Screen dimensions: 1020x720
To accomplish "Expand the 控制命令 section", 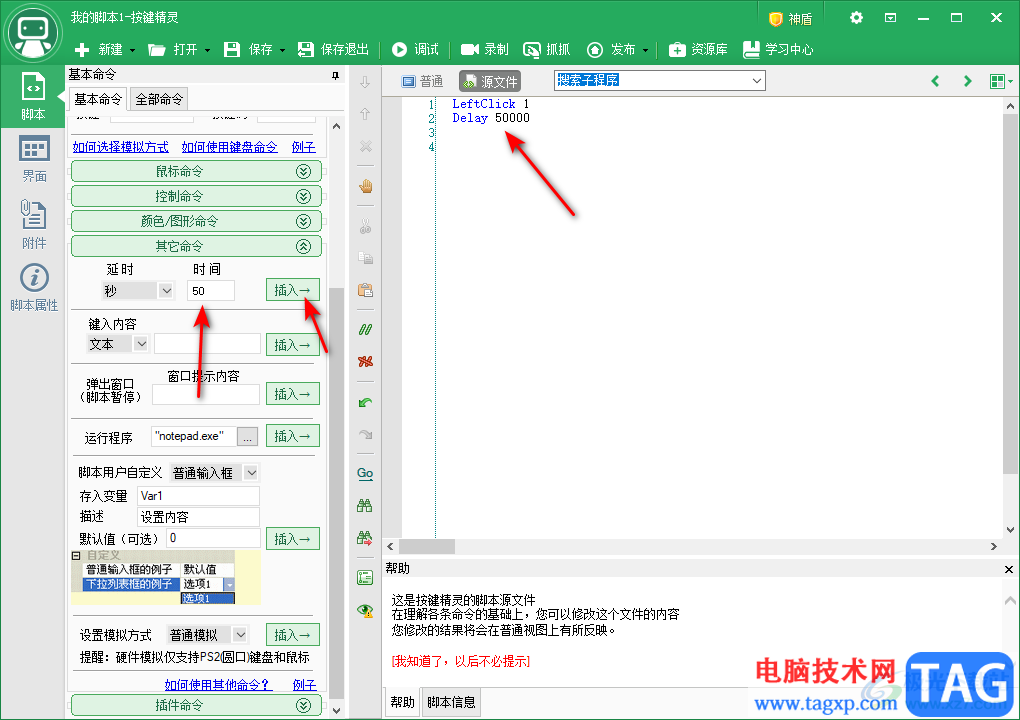I will click(x=196, y=196).
